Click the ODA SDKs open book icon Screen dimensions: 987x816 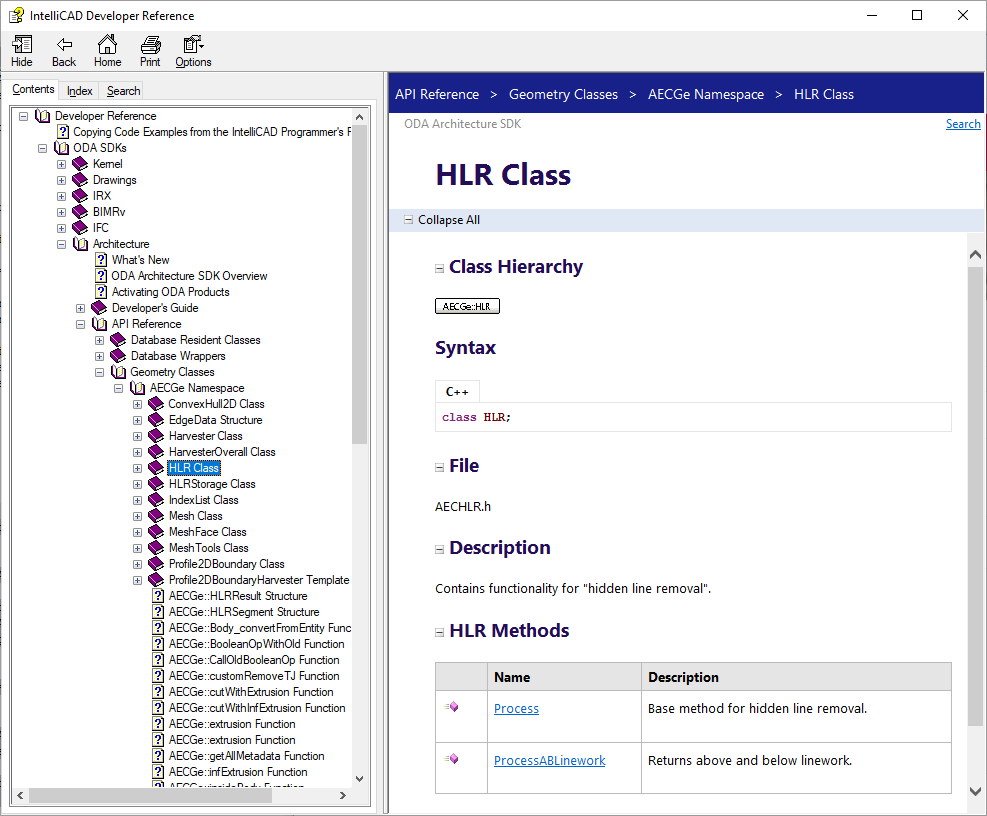(x=61, y=148)
